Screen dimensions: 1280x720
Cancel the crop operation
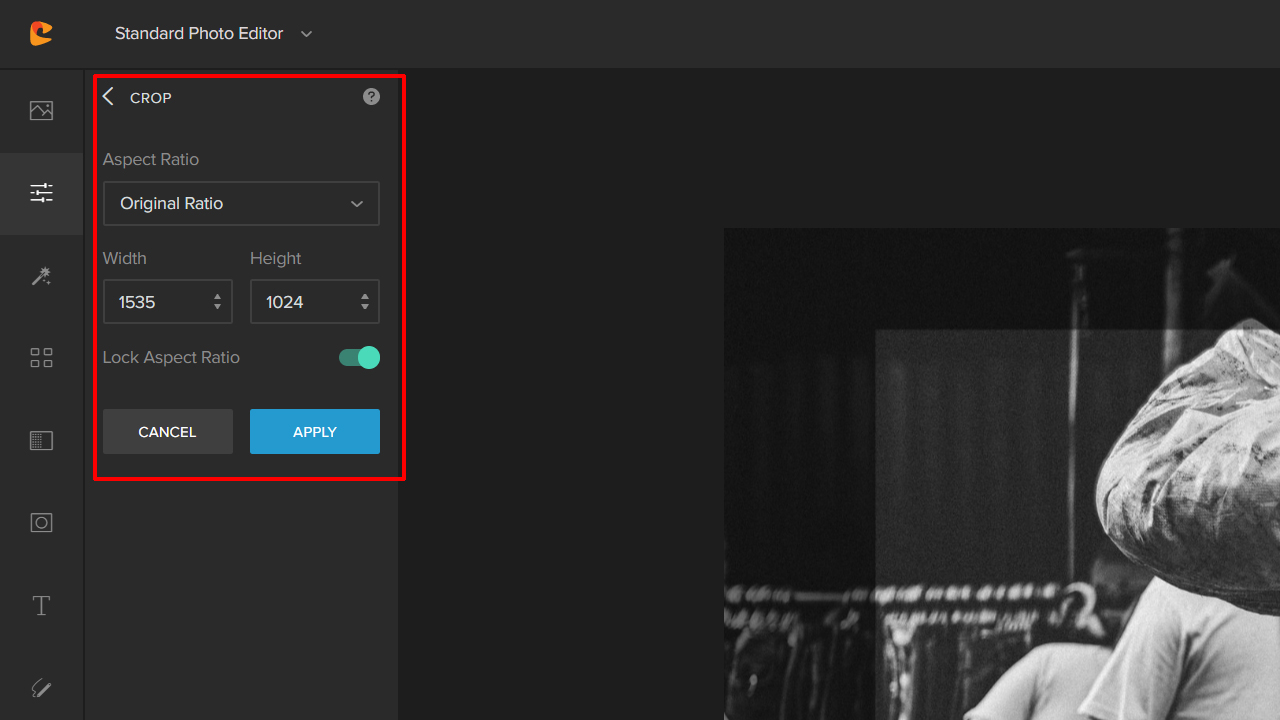tap(167, 431)
